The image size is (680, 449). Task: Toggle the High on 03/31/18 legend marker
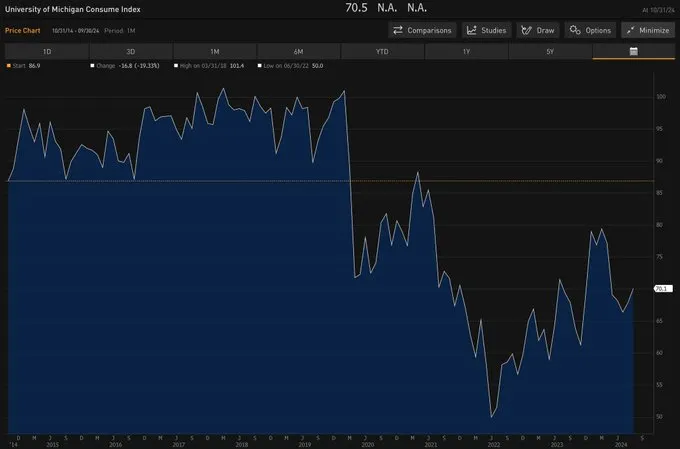coord(176,66)
